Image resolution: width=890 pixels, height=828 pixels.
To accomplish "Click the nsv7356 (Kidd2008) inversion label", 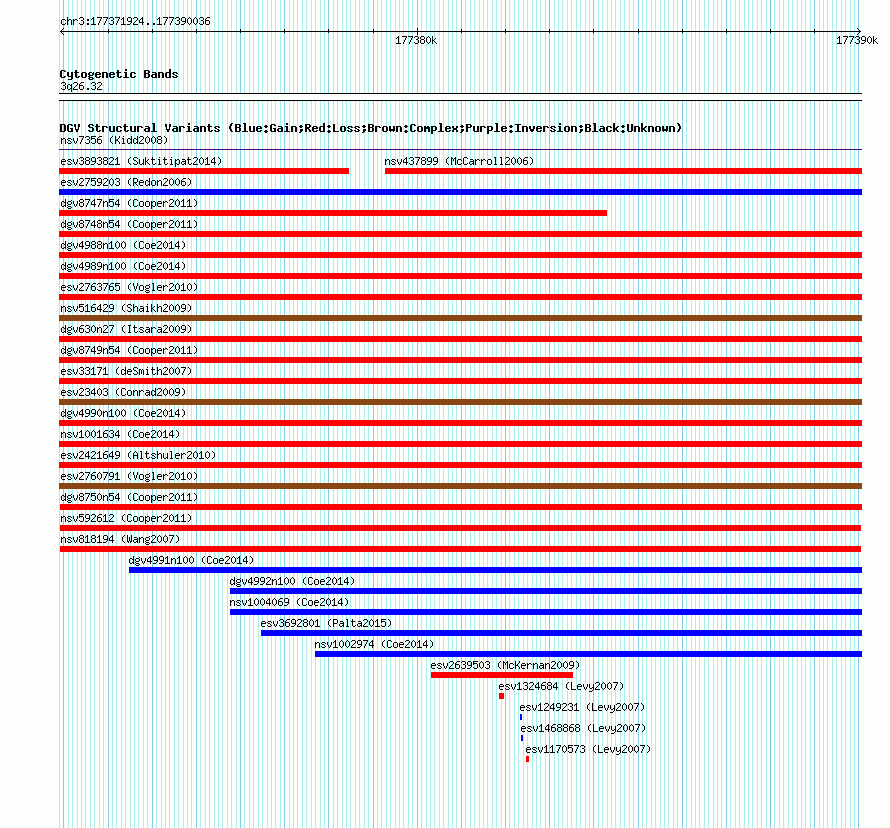I will (114, 140).
